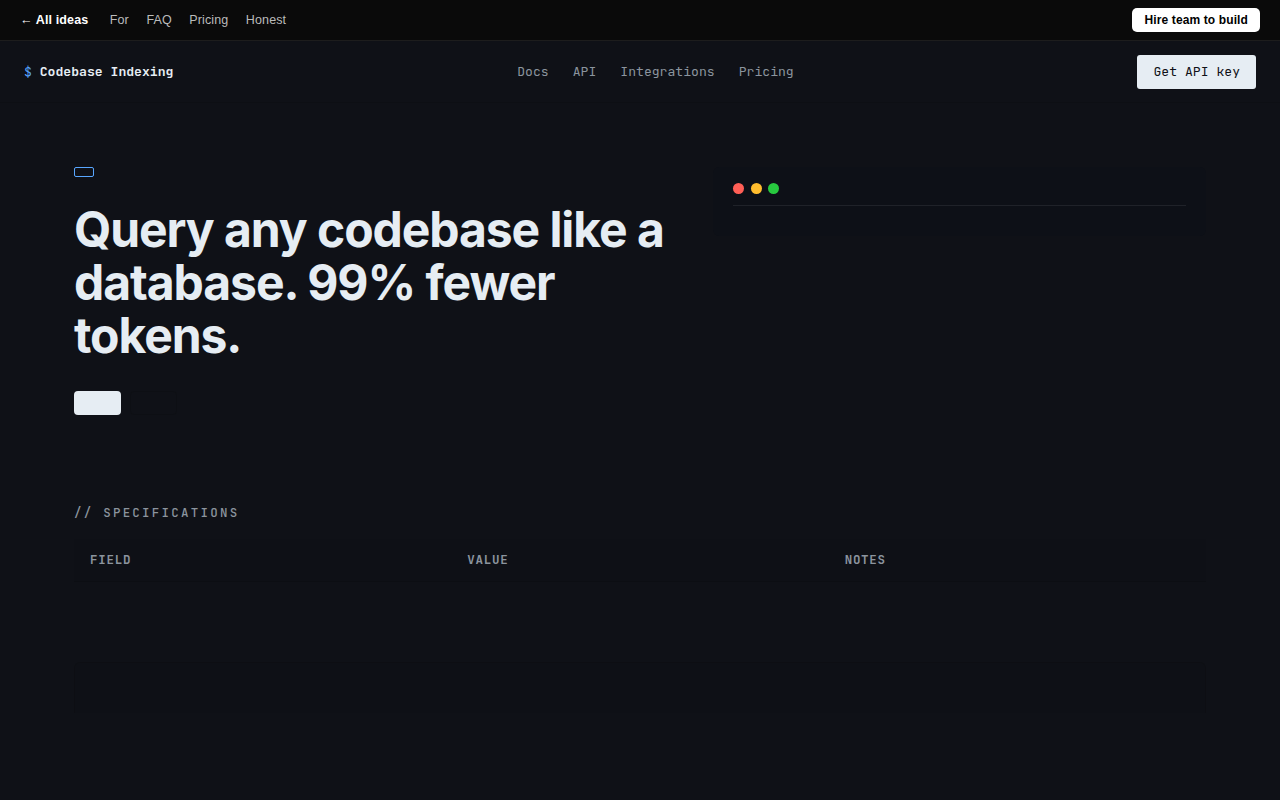
Task: Go back via All ideas link
Action: [x=54, y=20]
